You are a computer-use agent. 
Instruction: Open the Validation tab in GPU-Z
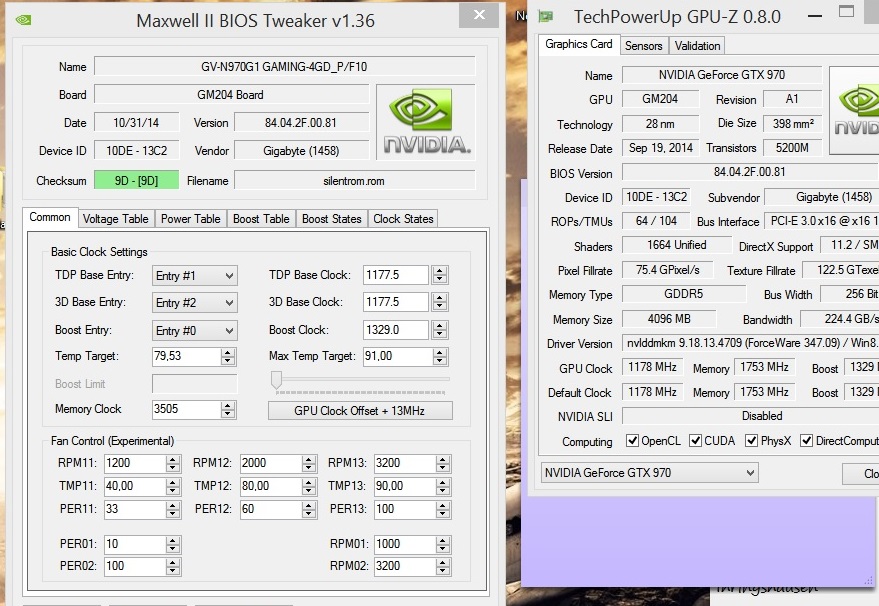697,45
